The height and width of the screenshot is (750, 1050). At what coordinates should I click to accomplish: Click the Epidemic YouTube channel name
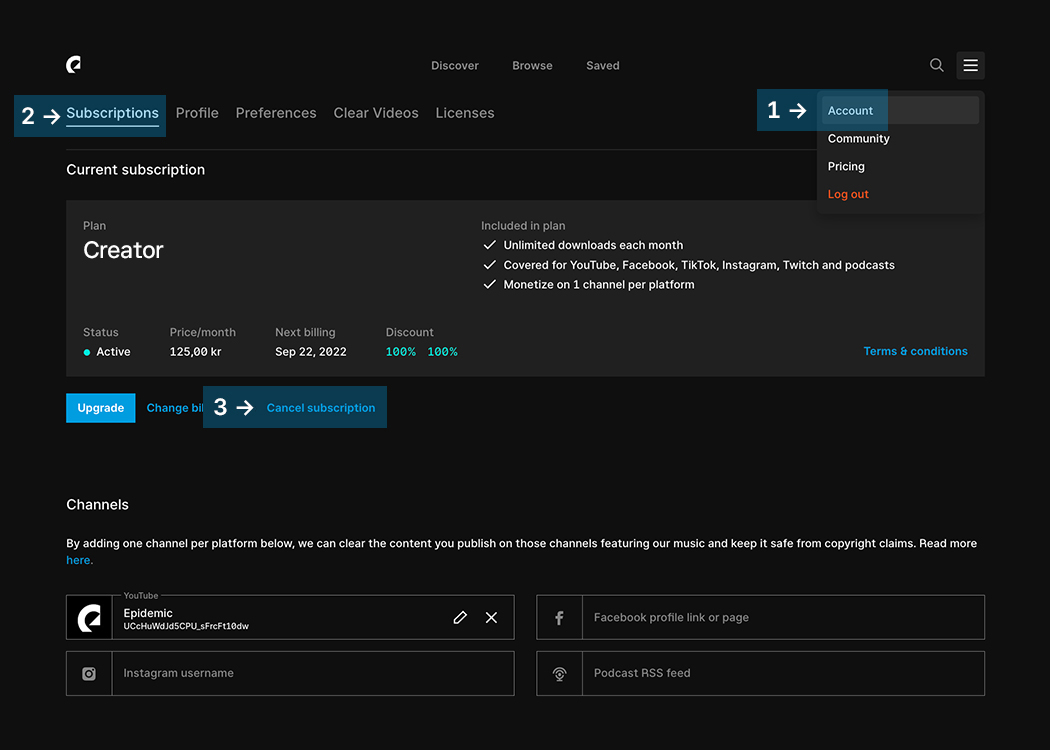(x=148, y=613)
